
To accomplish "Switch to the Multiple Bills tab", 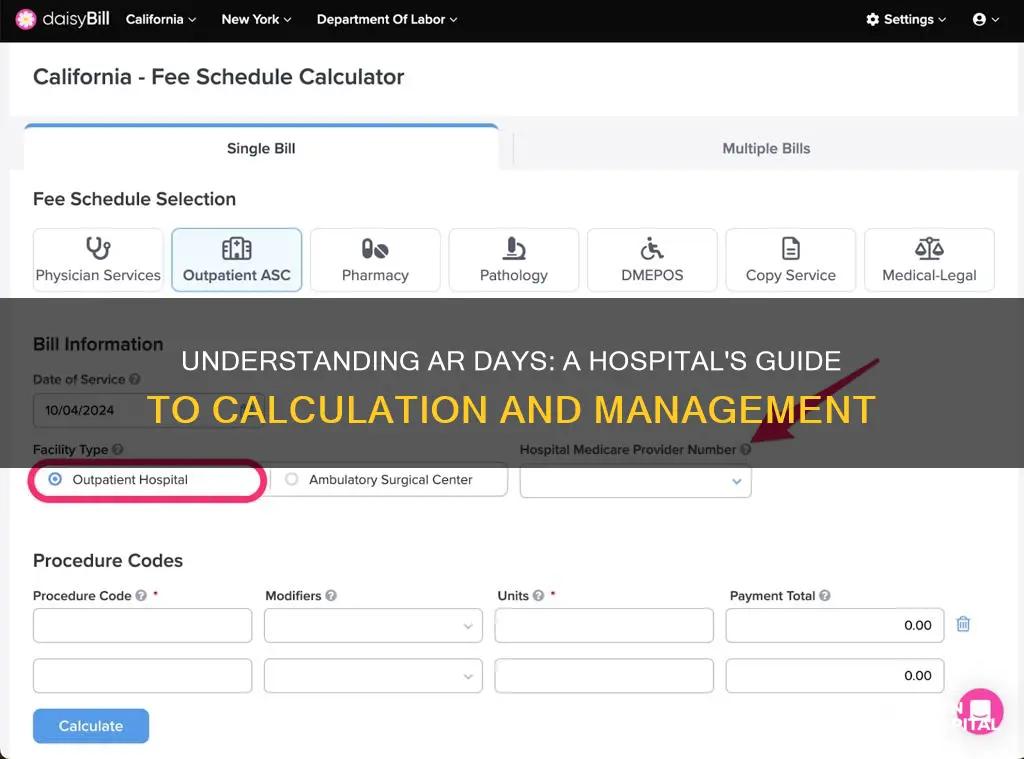I will [766, 148].
